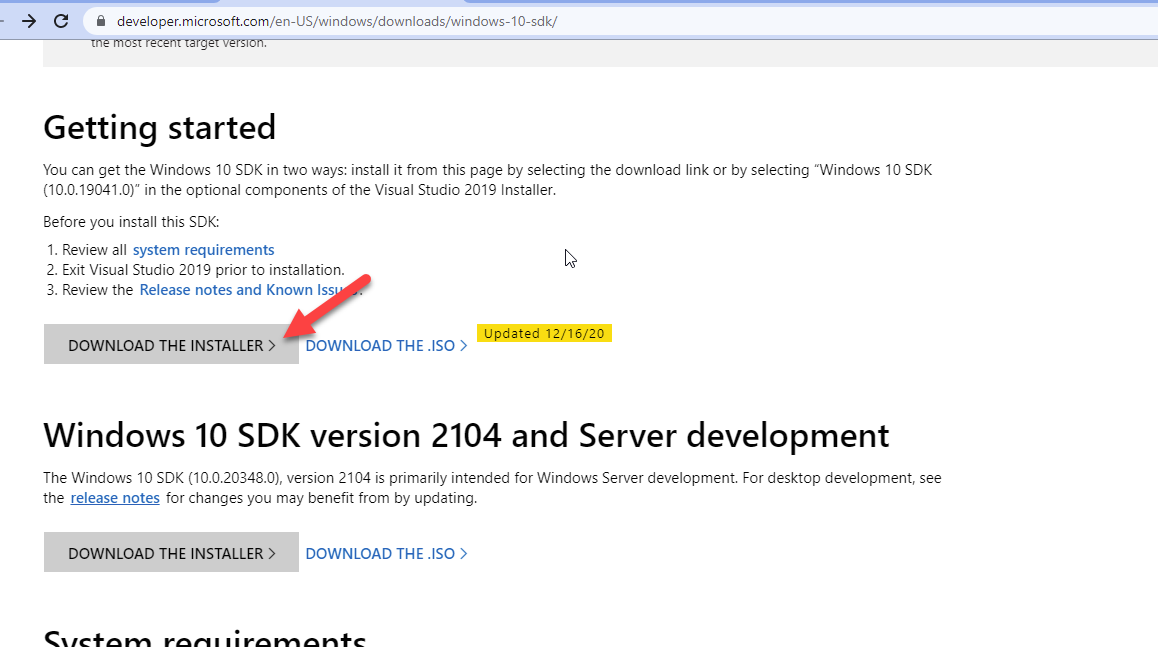This screenshot has width=1158, height=647.
Task: Download the installer for SDK version 2104
Action: coord(171,553)
